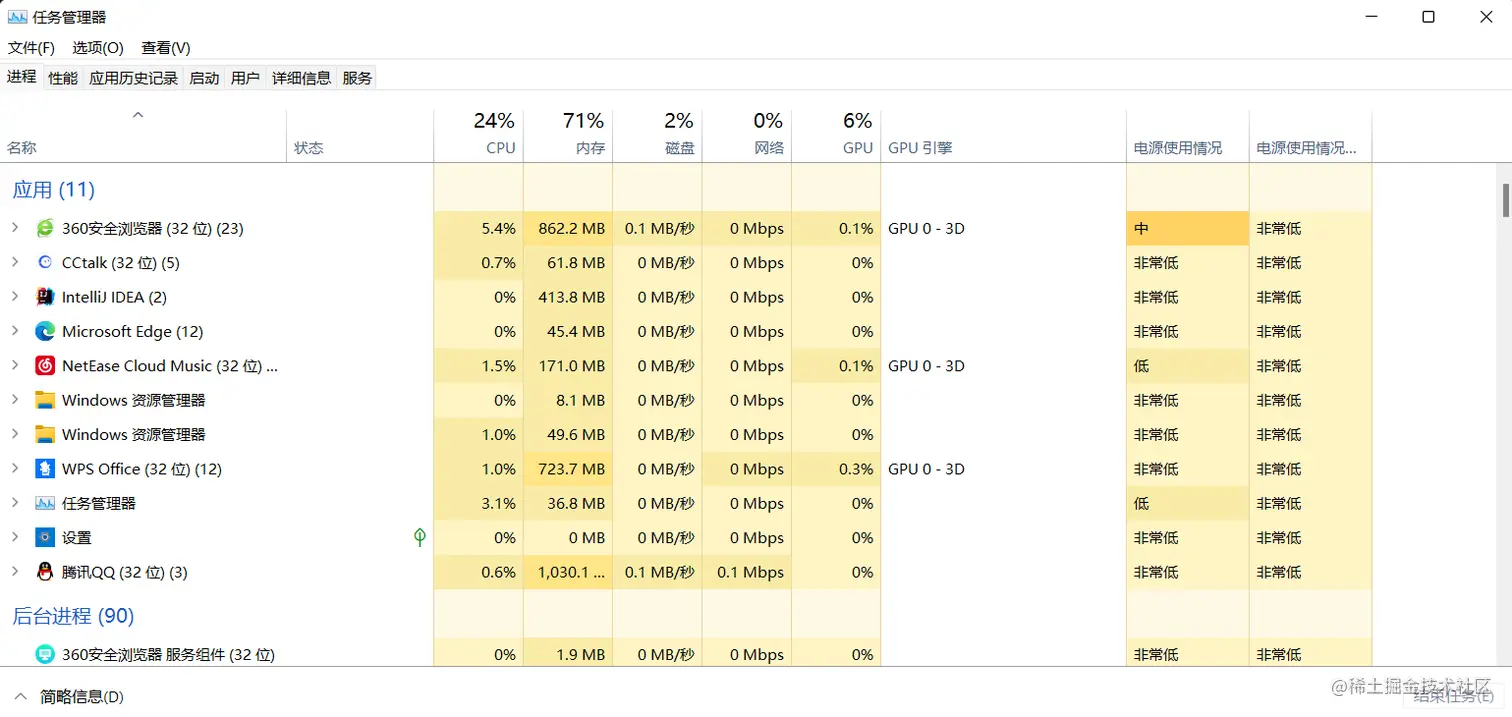Open the 选项(O) menu
The width and height of the screenshot is (1512, 717).
click(98, 47)
